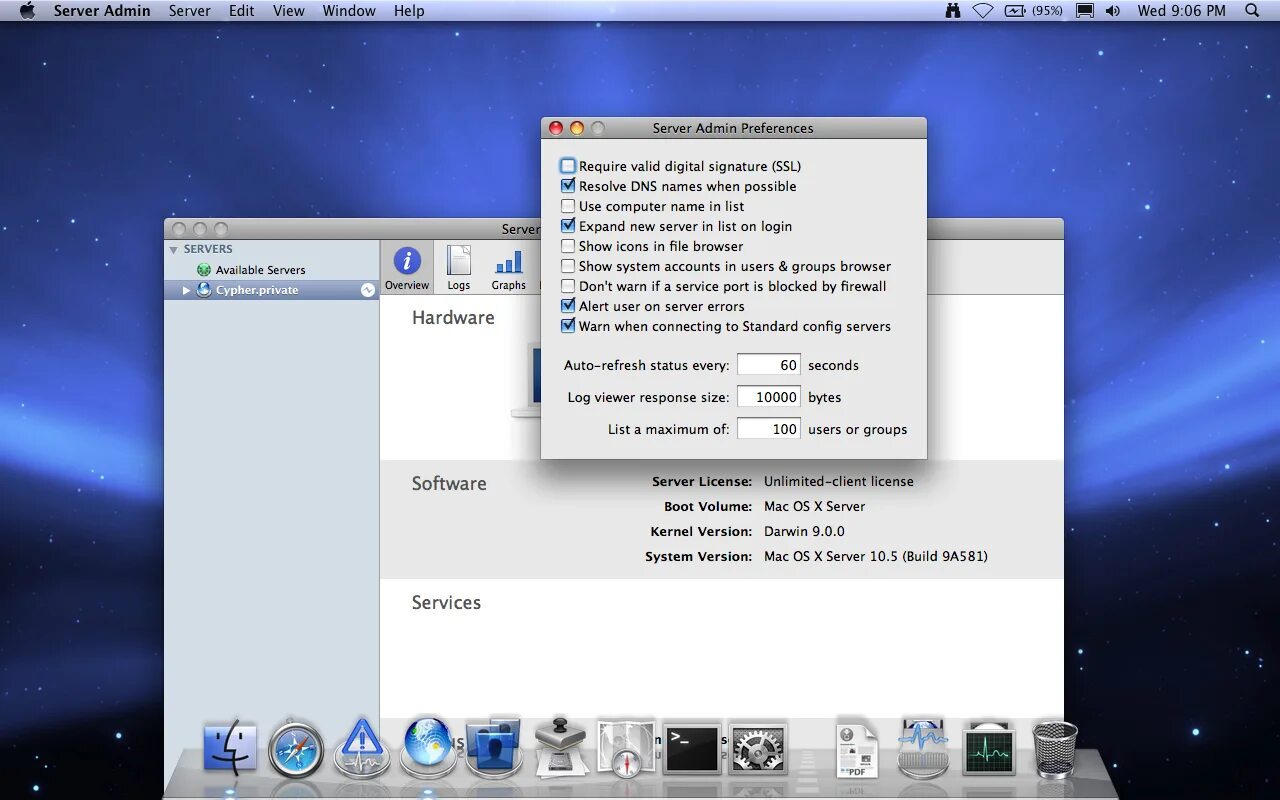Open the Graphs toolbar item
1280x800 pixels.
pyautogui.click(x=508, y=268)
